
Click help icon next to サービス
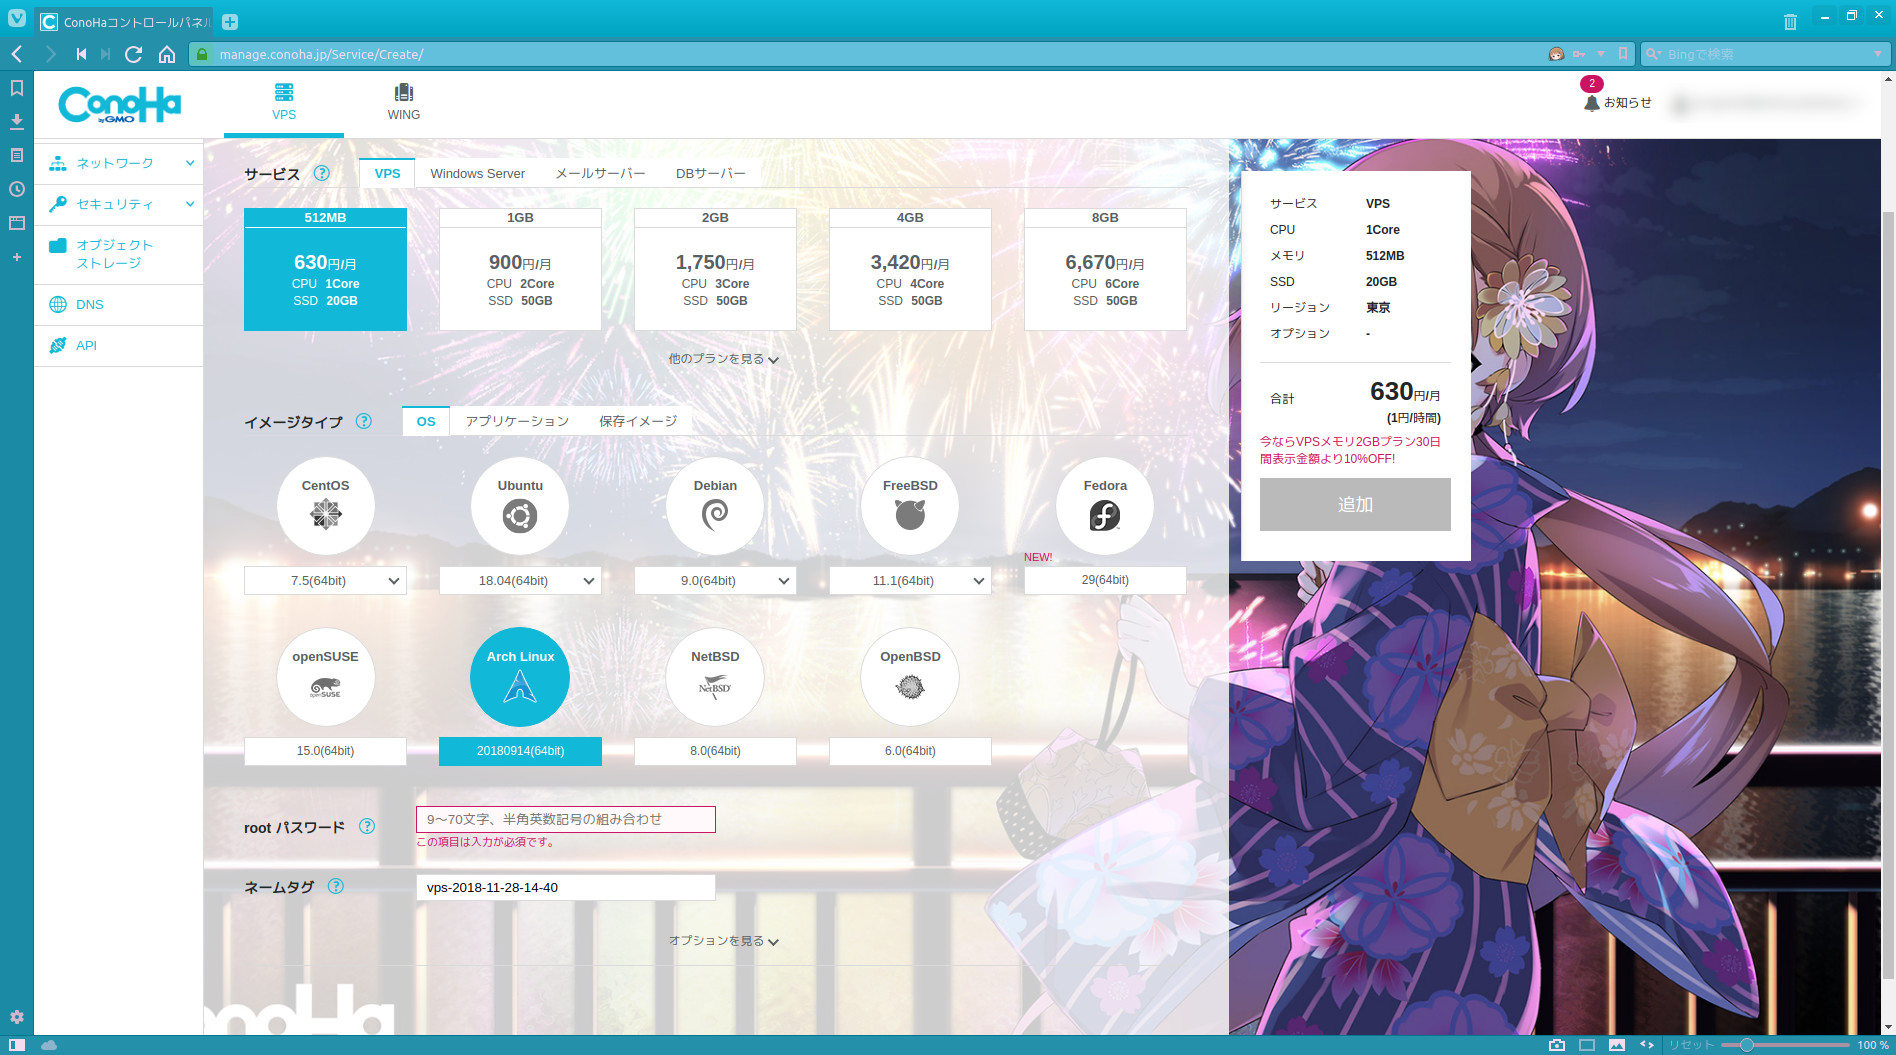321,173
